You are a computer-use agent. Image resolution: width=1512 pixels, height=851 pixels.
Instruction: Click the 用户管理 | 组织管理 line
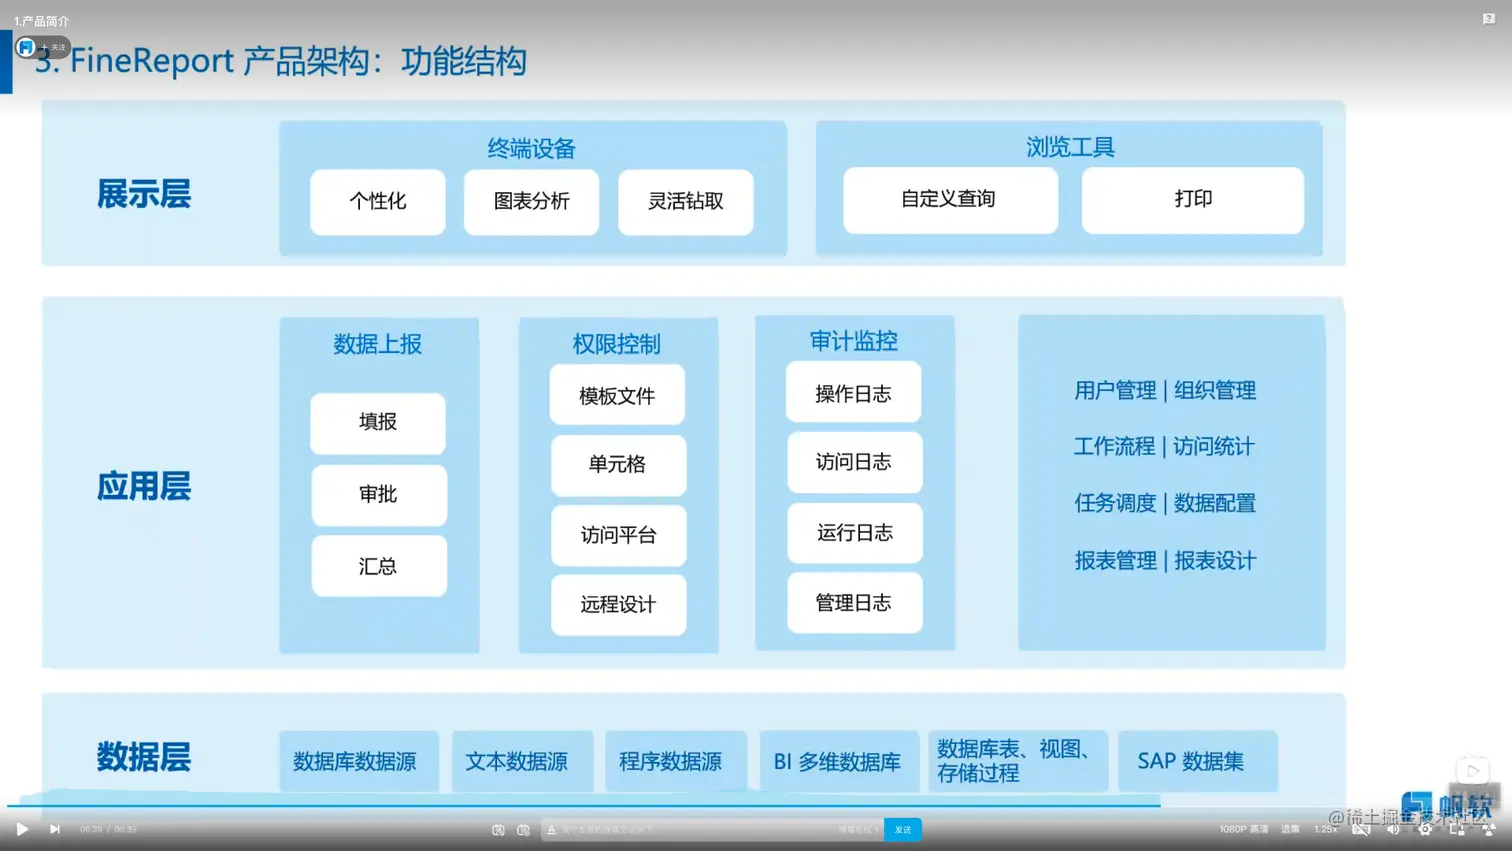pyautogui.click(x=1165, y=391)
